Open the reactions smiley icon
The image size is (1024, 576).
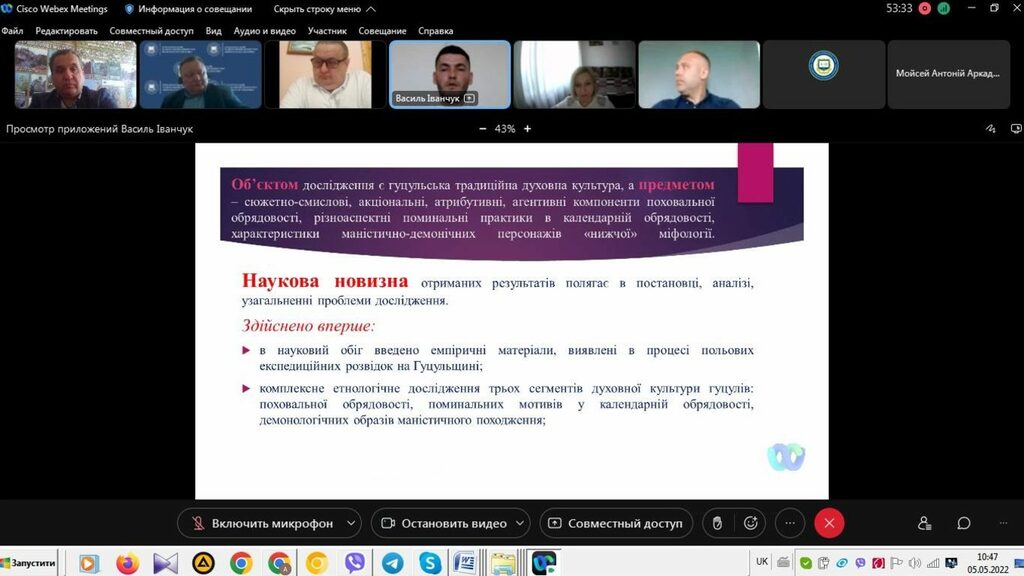point(750,523)
